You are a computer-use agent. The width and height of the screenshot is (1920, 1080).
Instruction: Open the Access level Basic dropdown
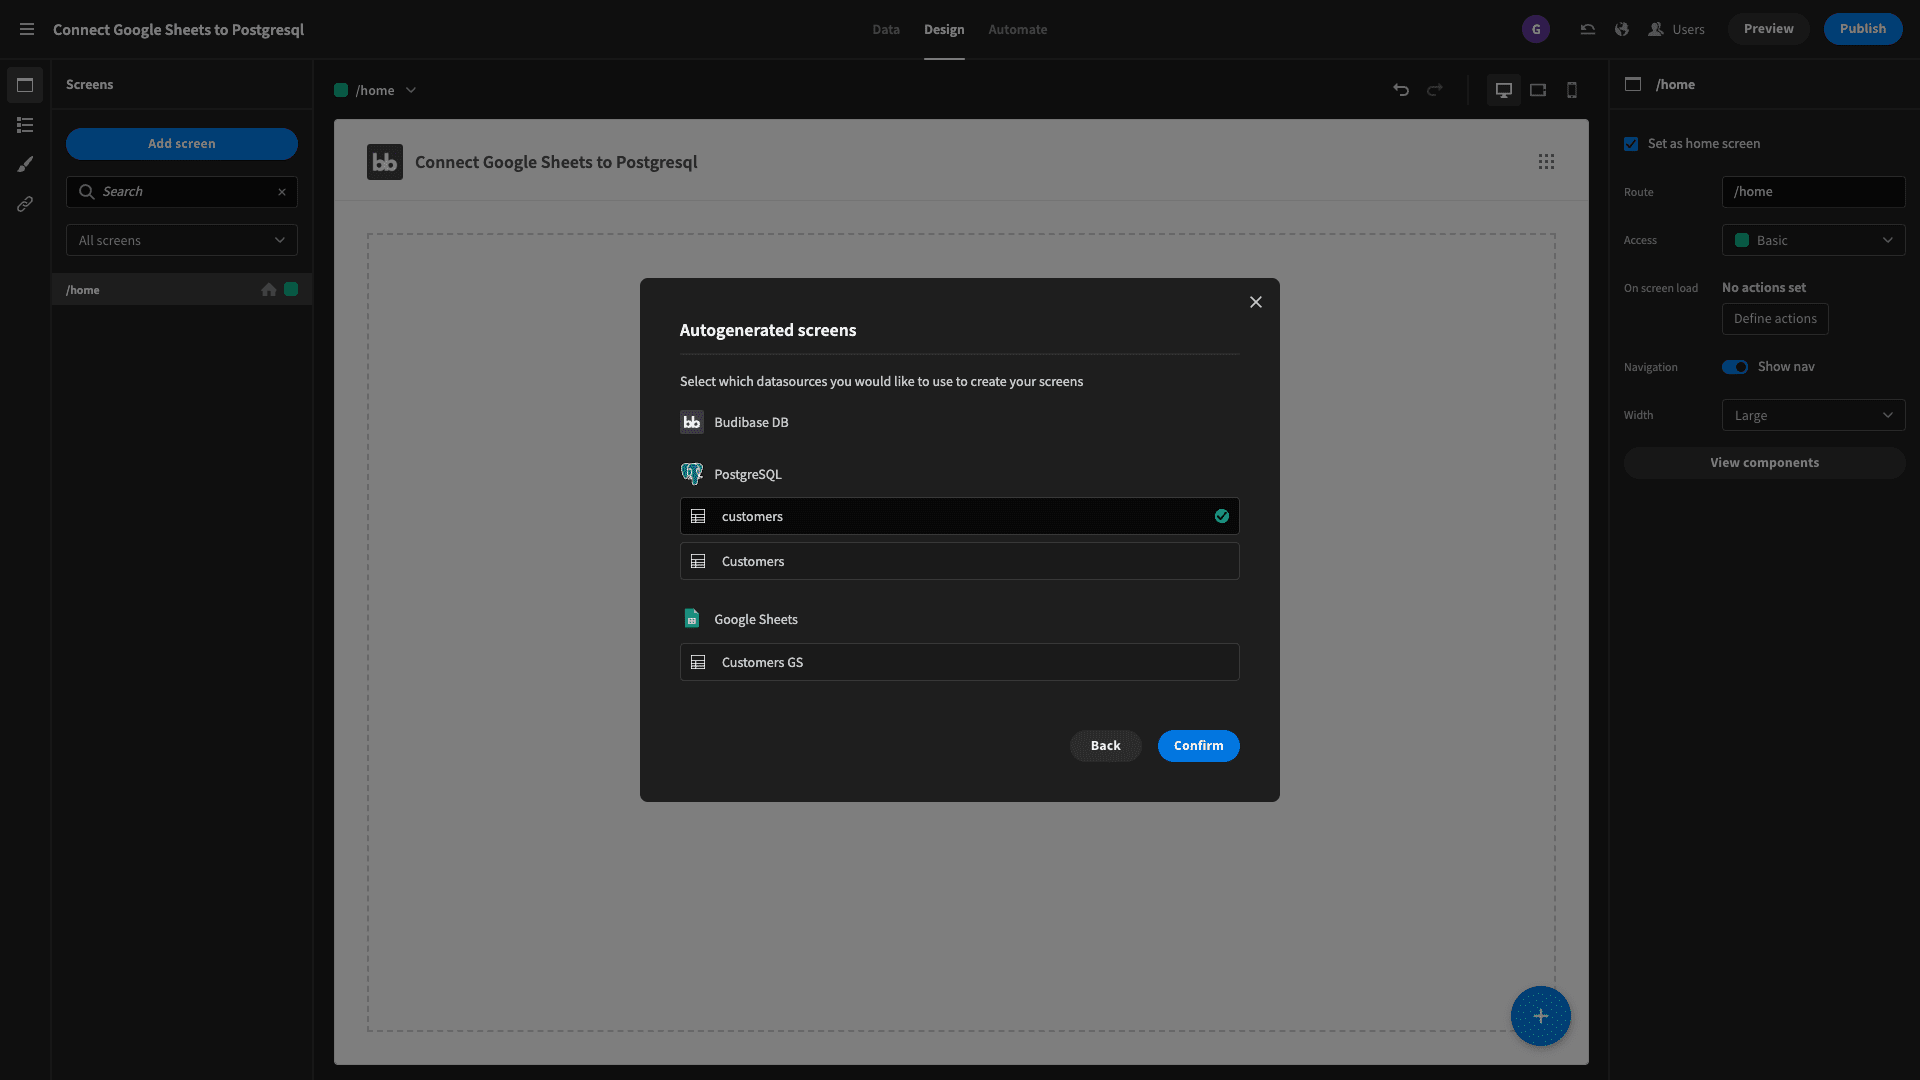1813,240
